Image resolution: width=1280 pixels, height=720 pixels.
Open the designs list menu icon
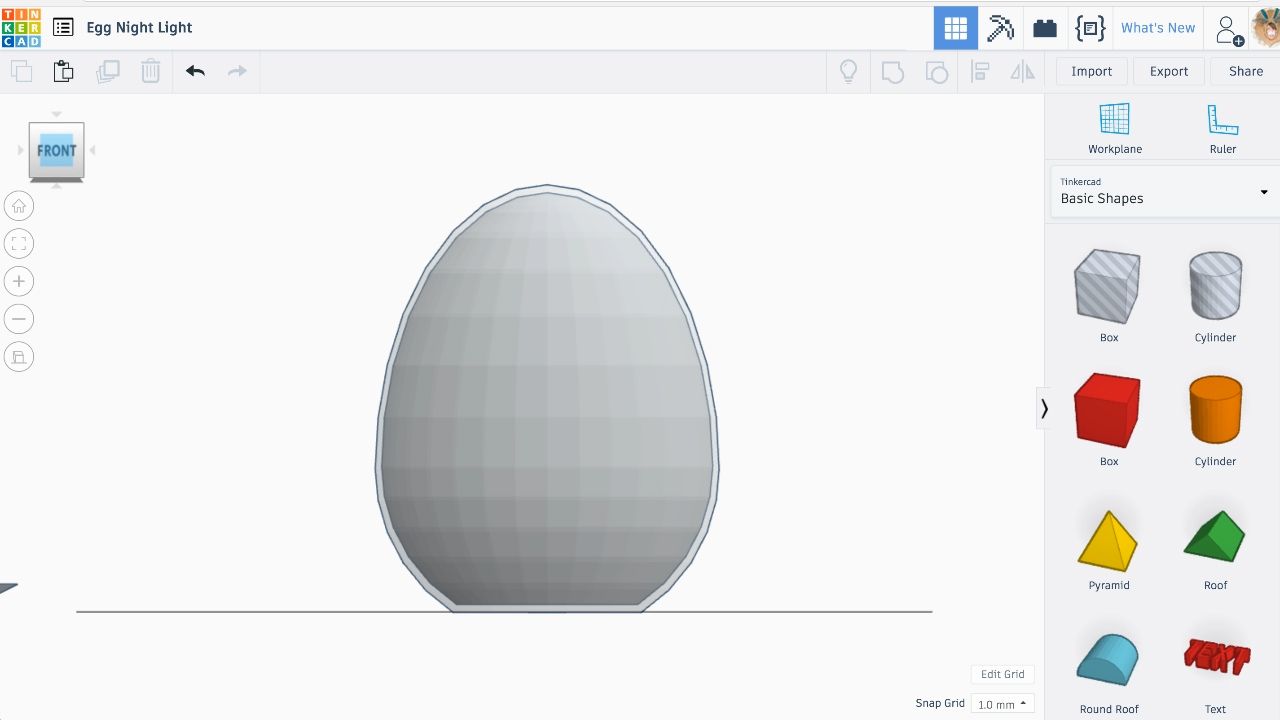63,28
